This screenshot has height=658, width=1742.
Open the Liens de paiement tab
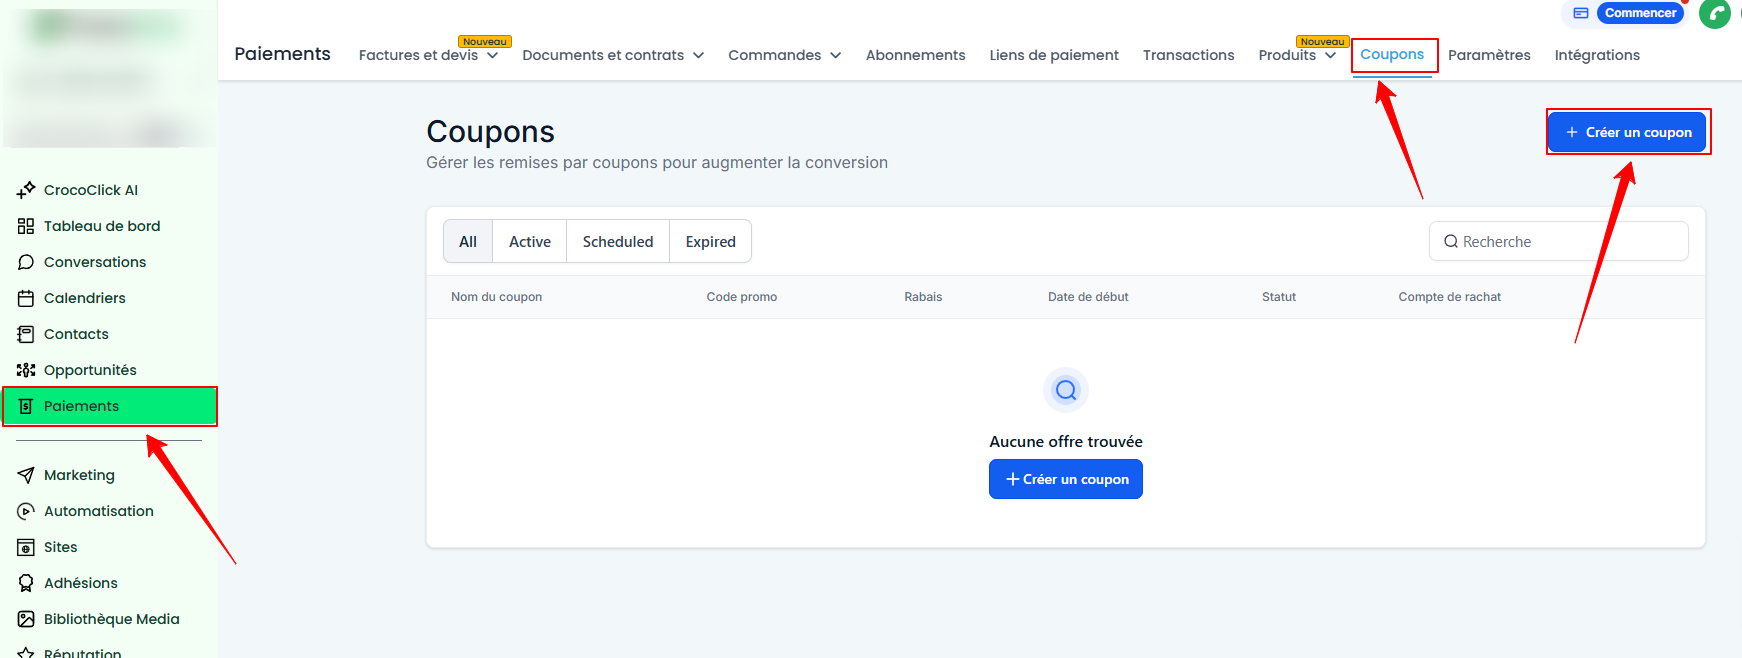click(1054, 55)
